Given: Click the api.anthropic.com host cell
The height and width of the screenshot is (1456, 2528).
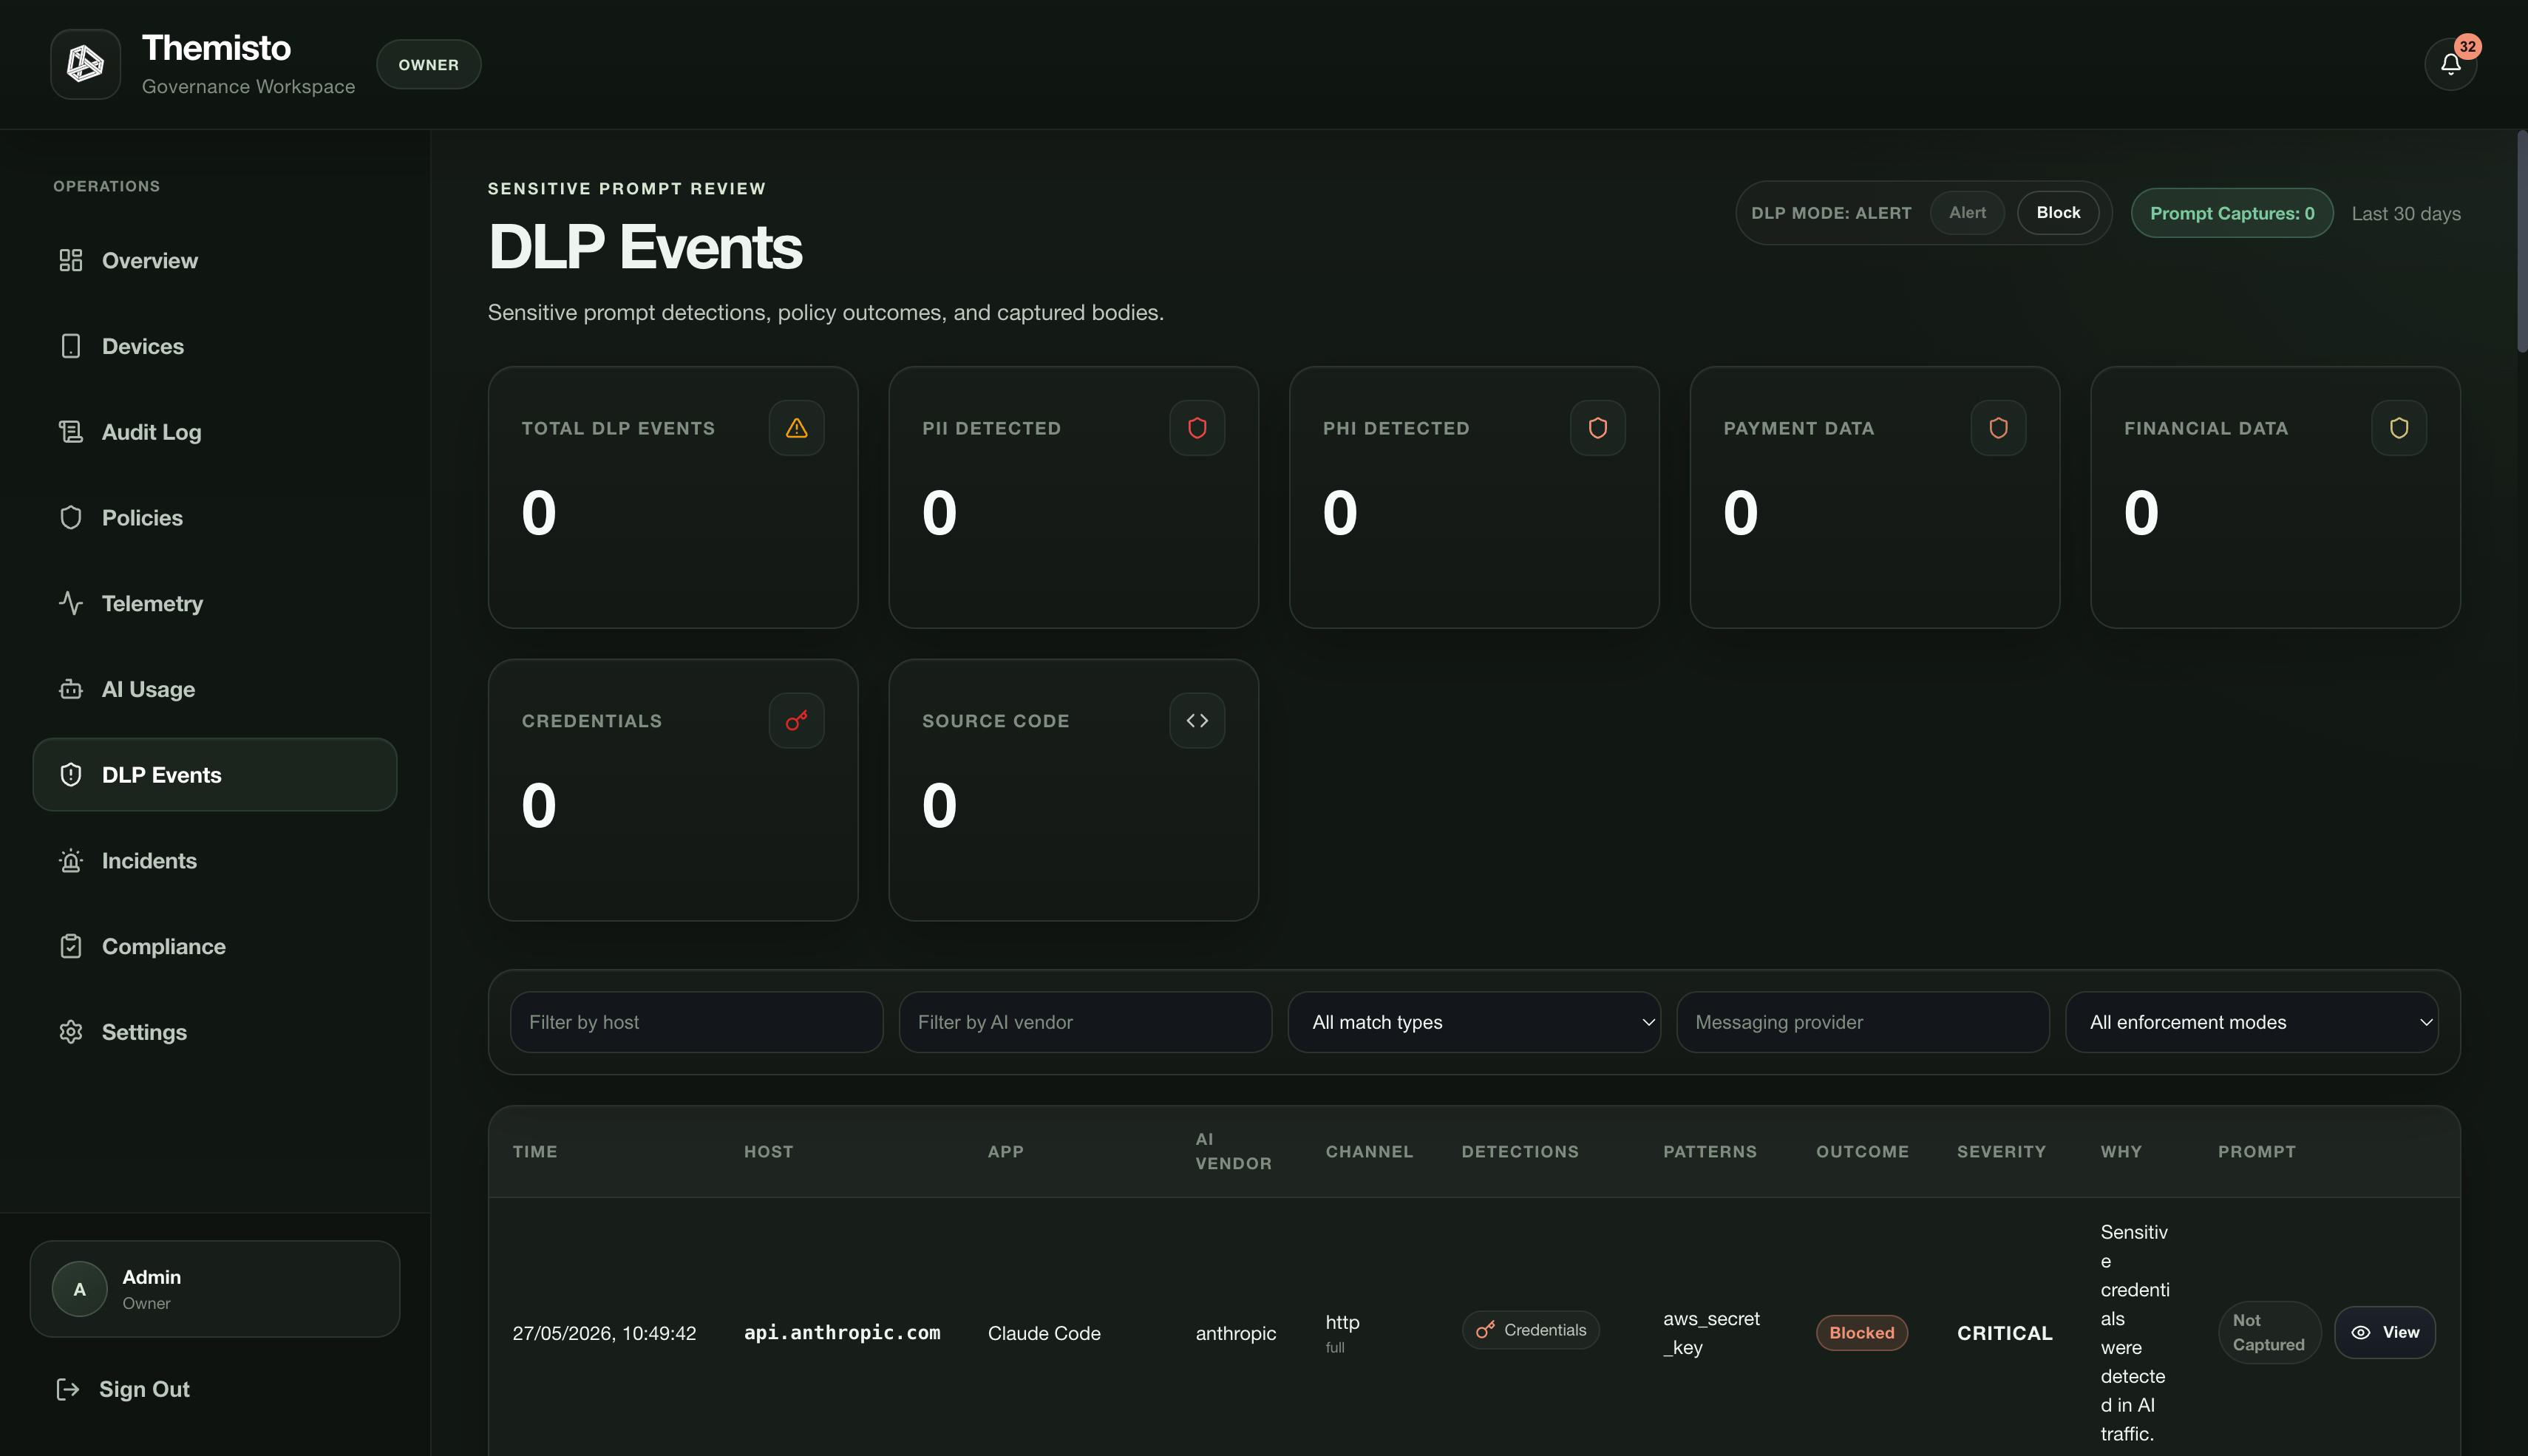Looking at the screenshot, I should tap(842, 1332).
